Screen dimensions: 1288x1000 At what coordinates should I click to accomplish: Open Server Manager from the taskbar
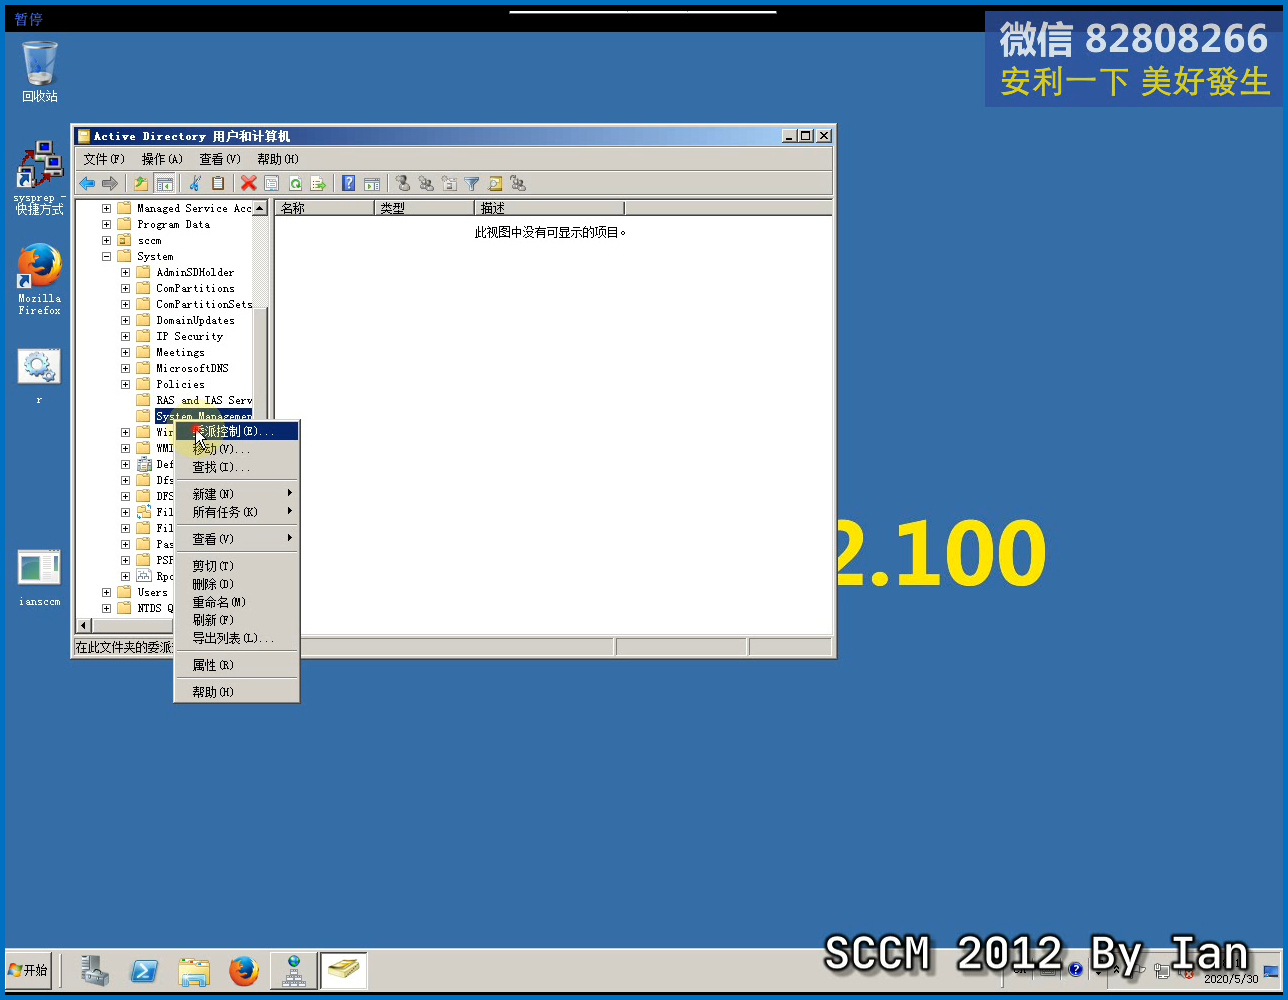pos(95,971)
